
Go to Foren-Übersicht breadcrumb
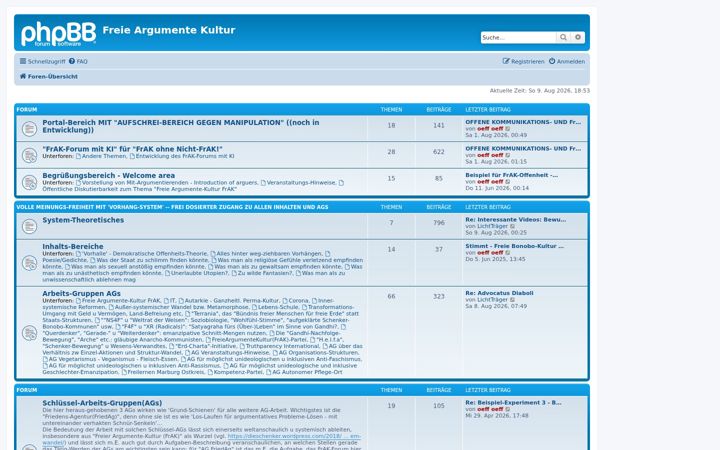click(x=49, y=76)
